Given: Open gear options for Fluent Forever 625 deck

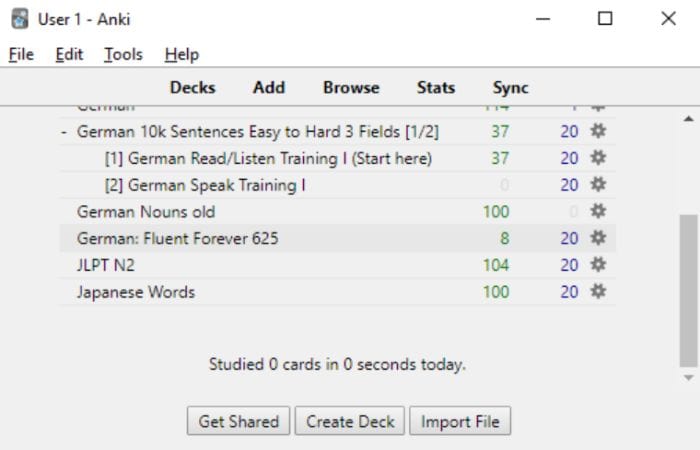Looking at the screenshot, I should 598,238.
